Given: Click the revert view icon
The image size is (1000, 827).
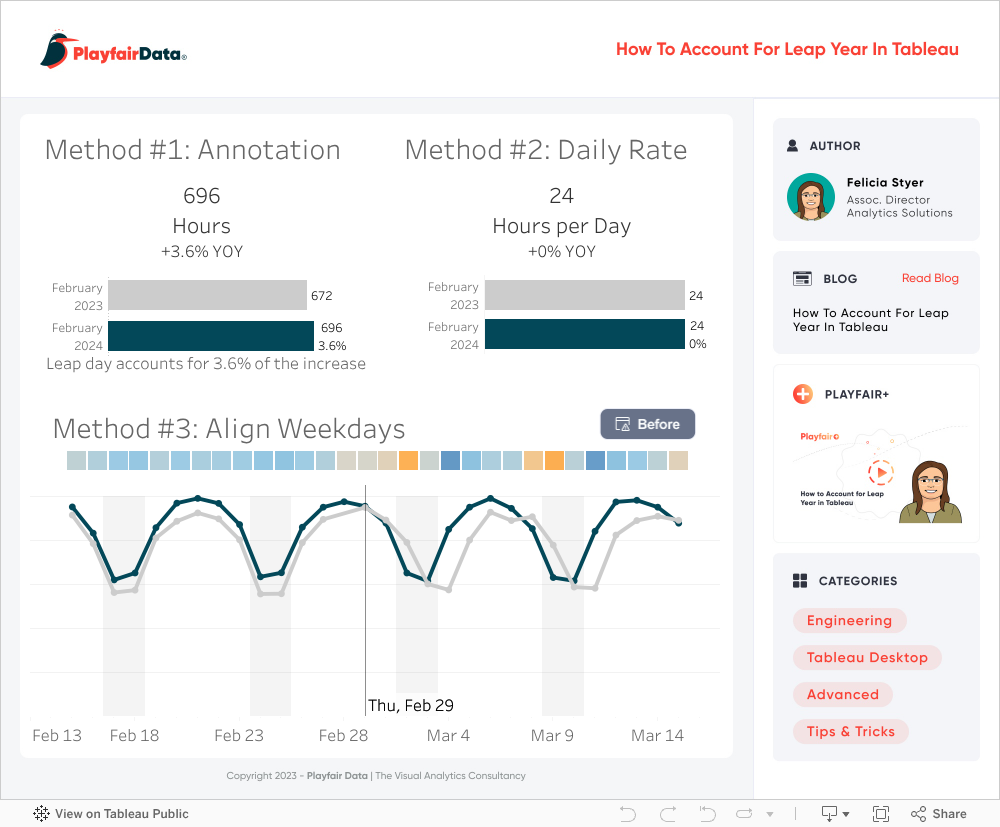Looking at the screenshot, I should click(707, 814).
